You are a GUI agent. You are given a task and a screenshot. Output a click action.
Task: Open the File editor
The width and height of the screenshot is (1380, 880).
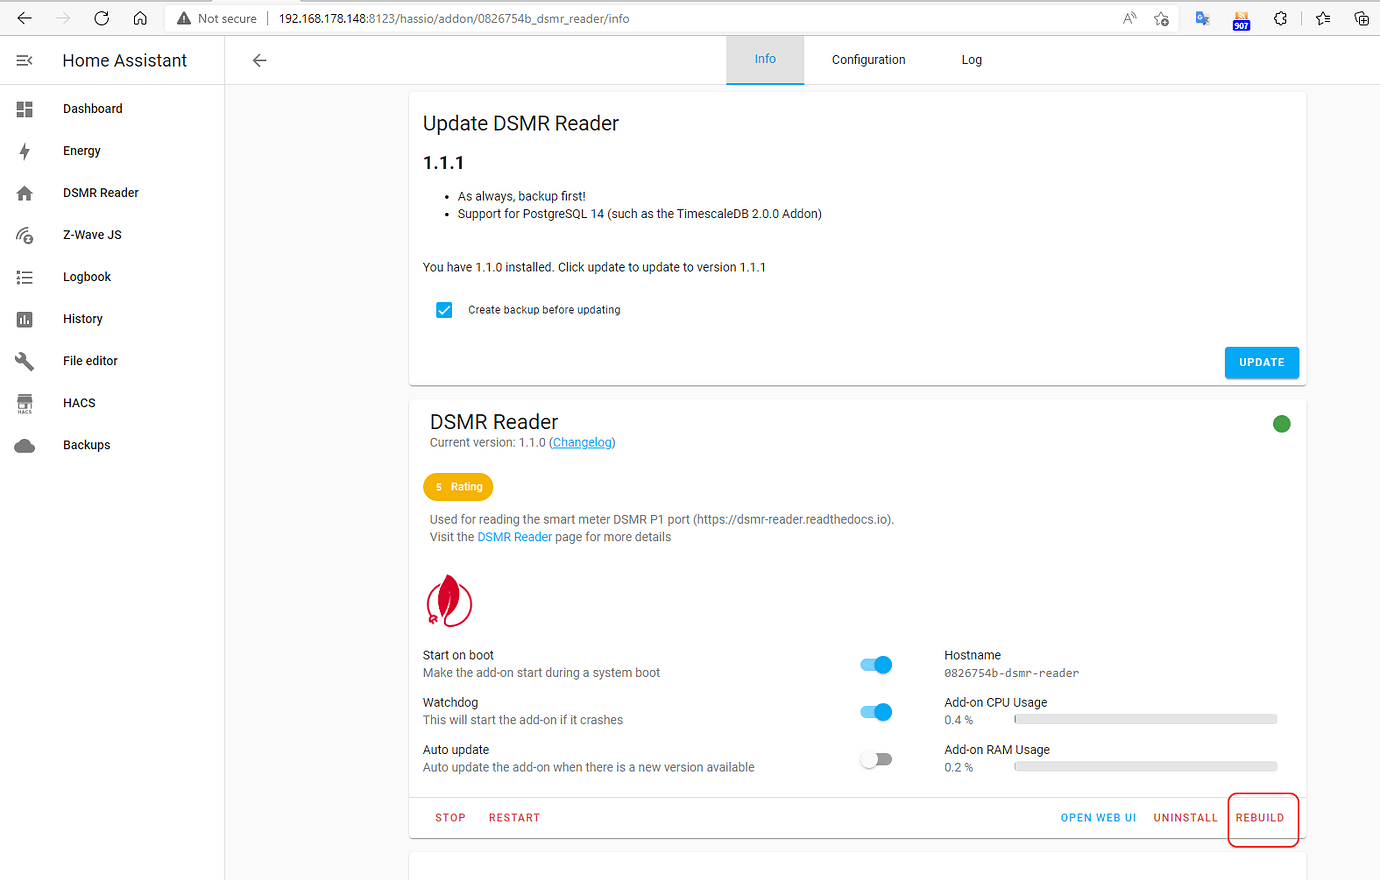[92, 360]
